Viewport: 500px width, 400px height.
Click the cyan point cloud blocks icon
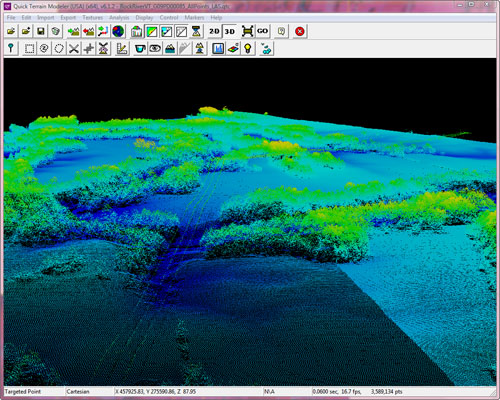click(x=266, y=49)
